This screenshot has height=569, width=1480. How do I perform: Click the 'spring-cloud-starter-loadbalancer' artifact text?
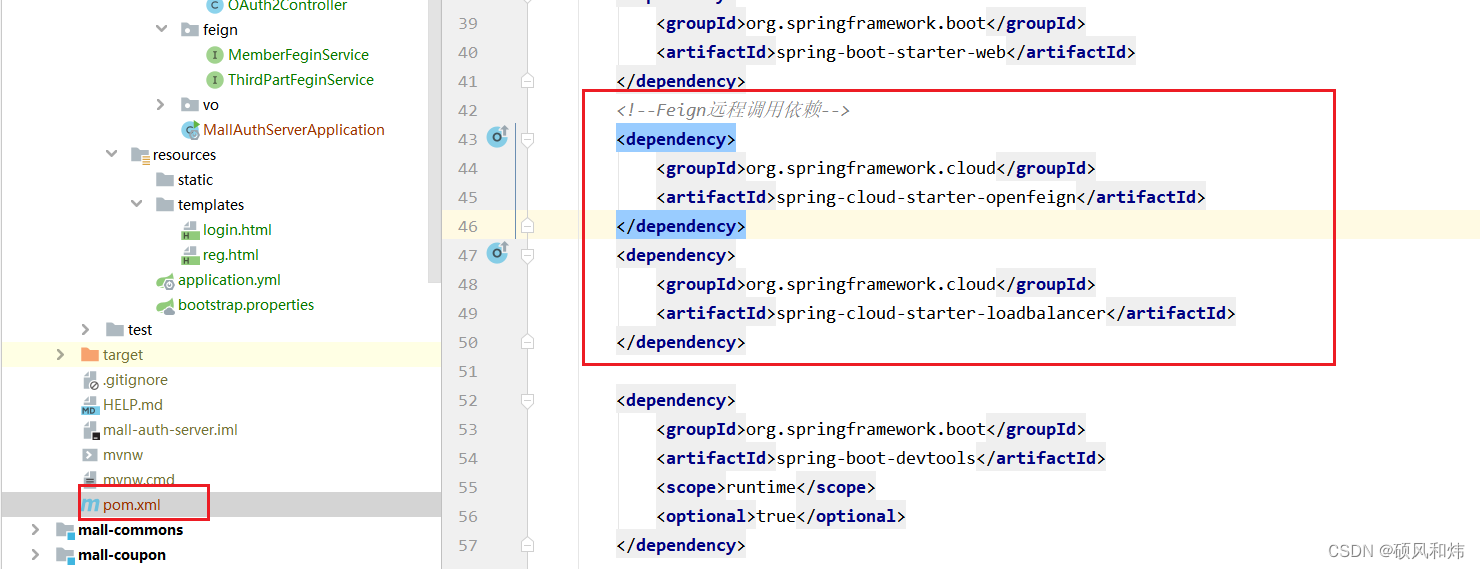point(941,313)
